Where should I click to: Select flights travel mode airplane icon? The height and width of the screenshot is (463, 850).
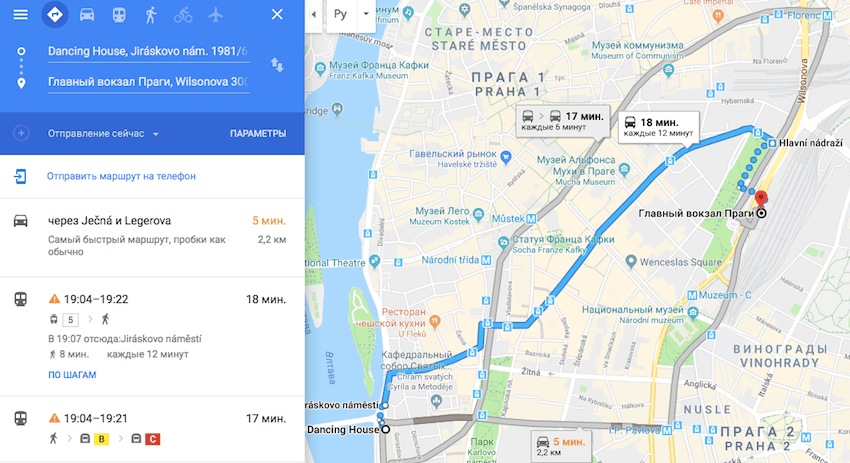[216, 15]
